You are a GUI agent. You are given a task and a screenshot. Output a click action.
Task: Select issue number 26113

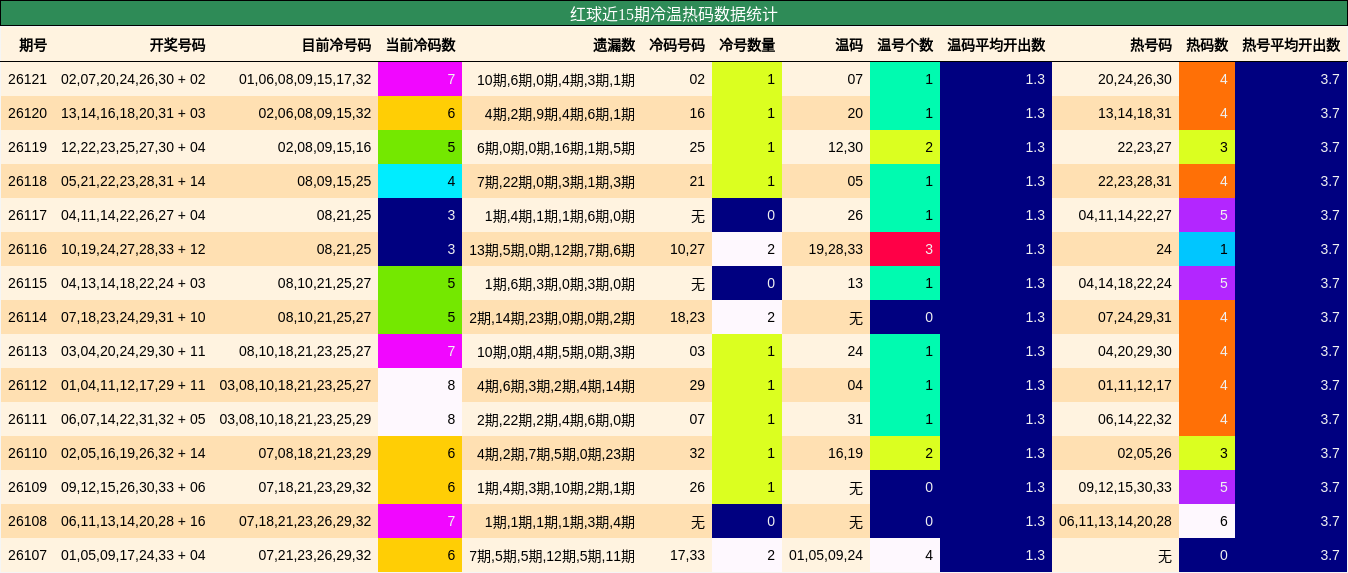point(28,351)
